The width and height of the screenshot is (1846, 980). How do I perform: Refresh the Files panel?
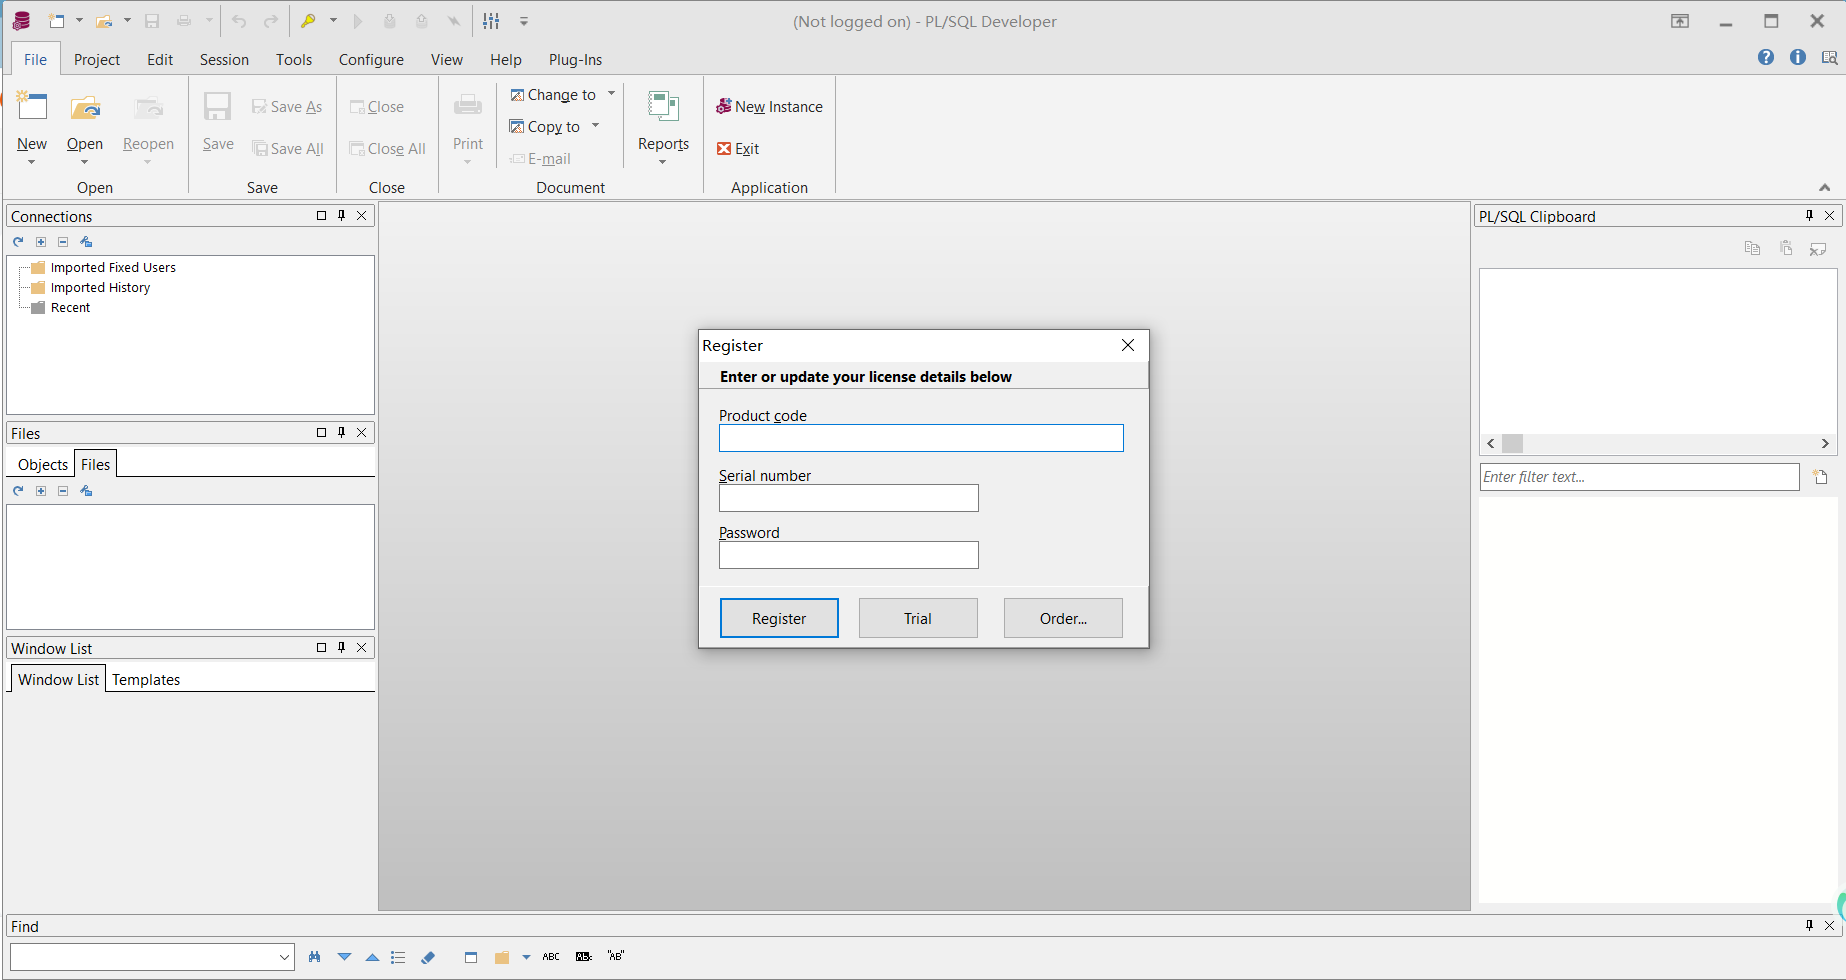click(18, 491)
